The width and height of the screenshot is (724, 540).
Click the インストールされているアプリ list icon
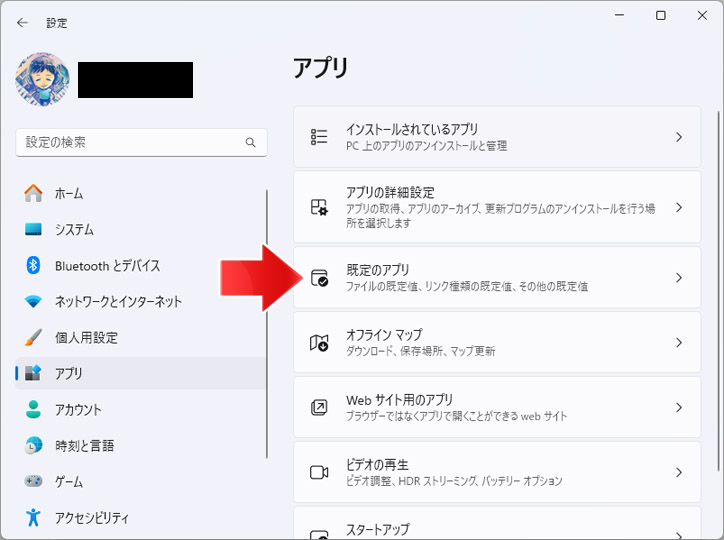(319, 137)
